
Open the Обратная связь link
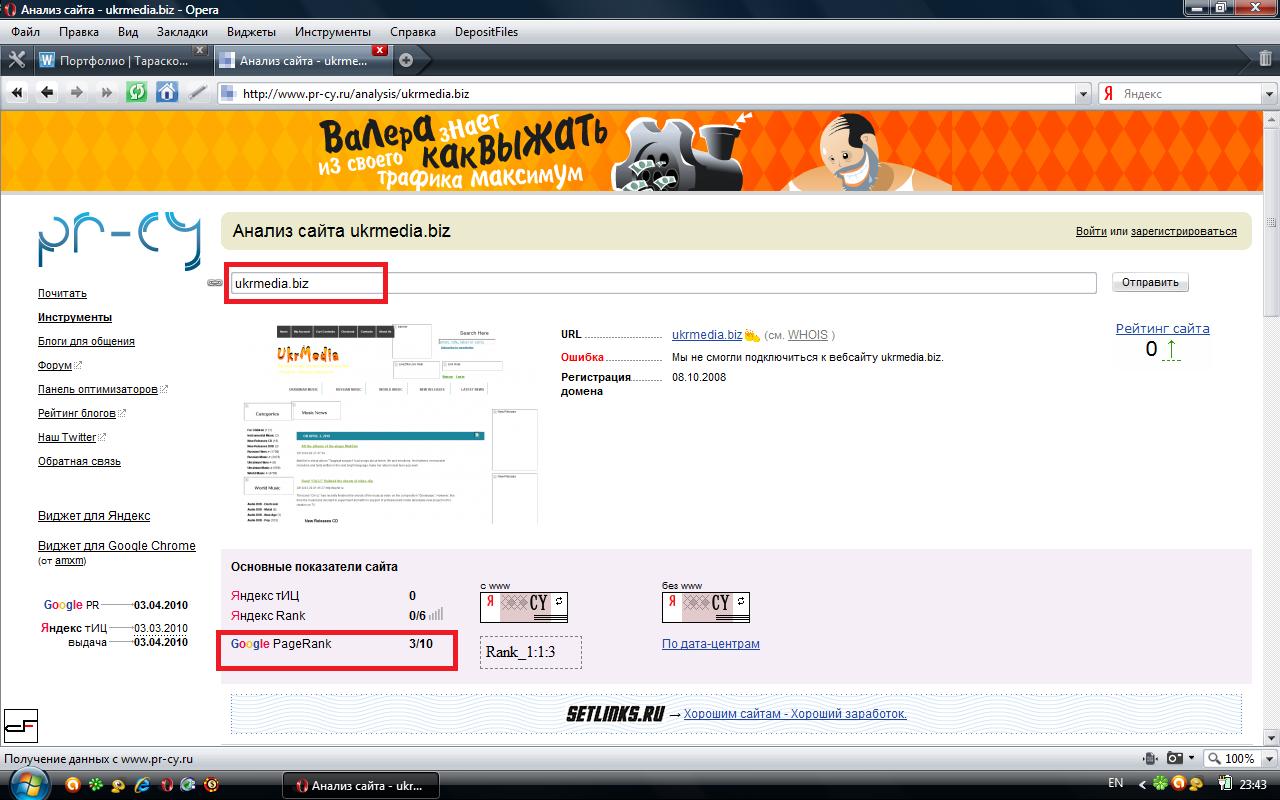click(79, 461)
